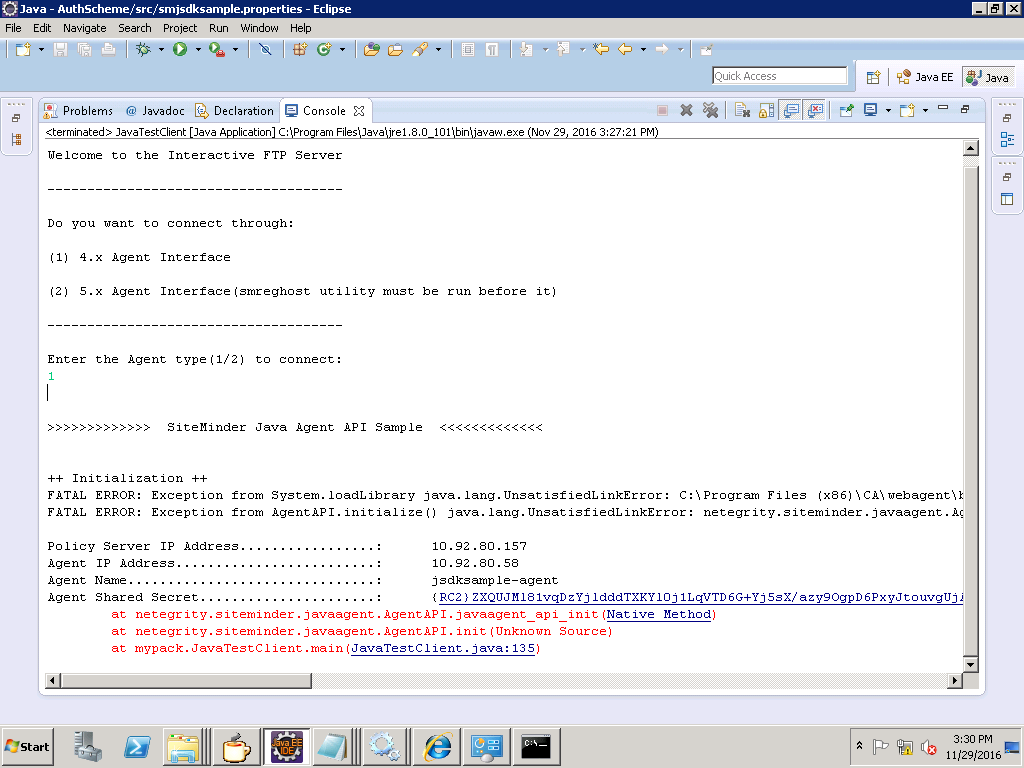Click the Display Selected Console icon
Screen dimensions: 1024x768
pyautogui.click(x=871, y=110)
